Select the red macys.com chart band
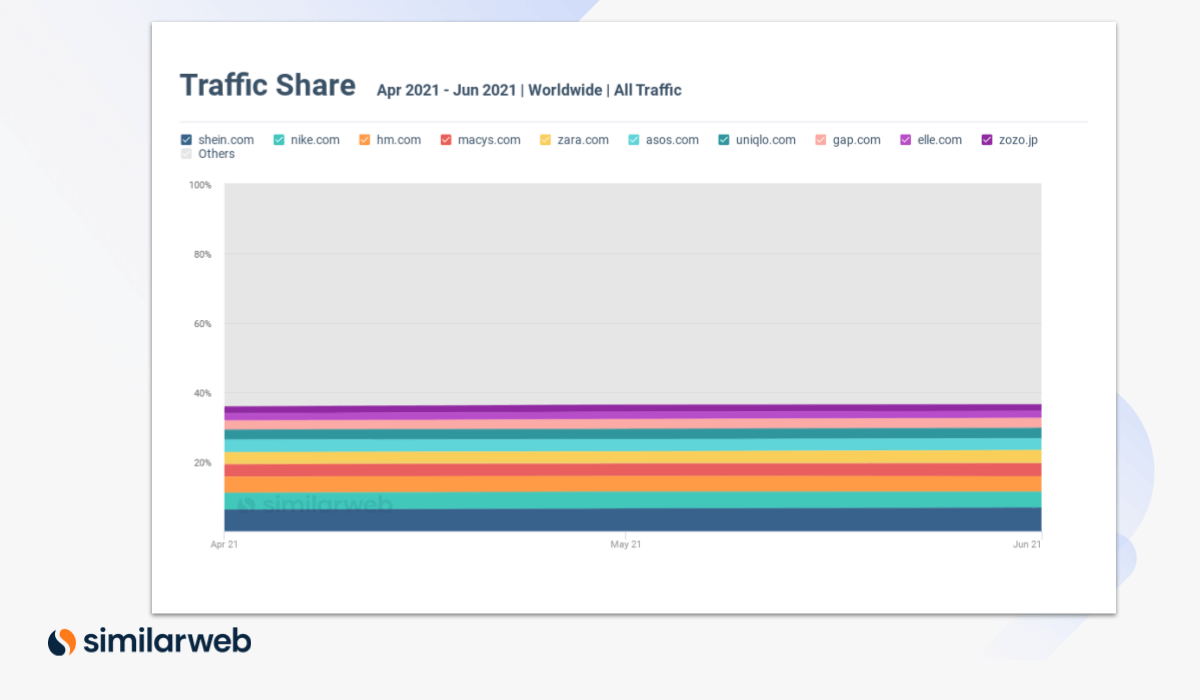 tap(633, 470)
